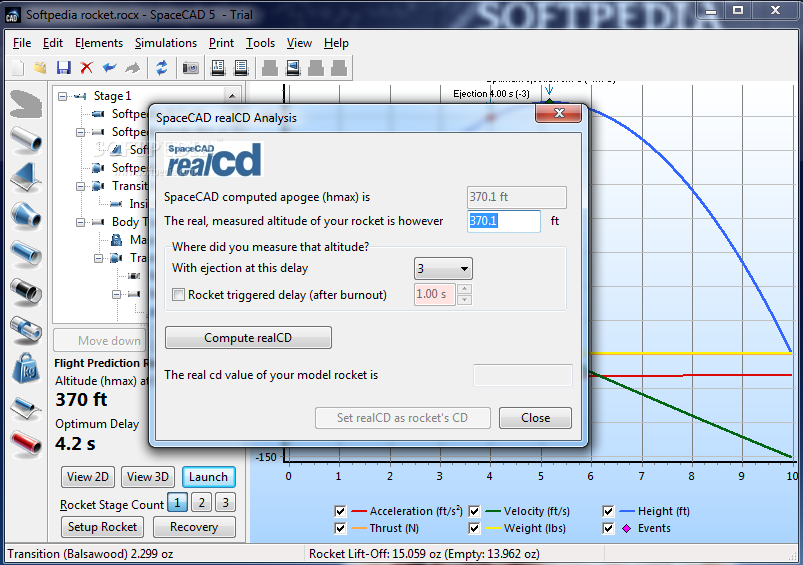Image resolution: width=803 pixels, height=565 pixels.
Task: Open the Elements menu
Action: pyautogui.click(x=99, y=43)
